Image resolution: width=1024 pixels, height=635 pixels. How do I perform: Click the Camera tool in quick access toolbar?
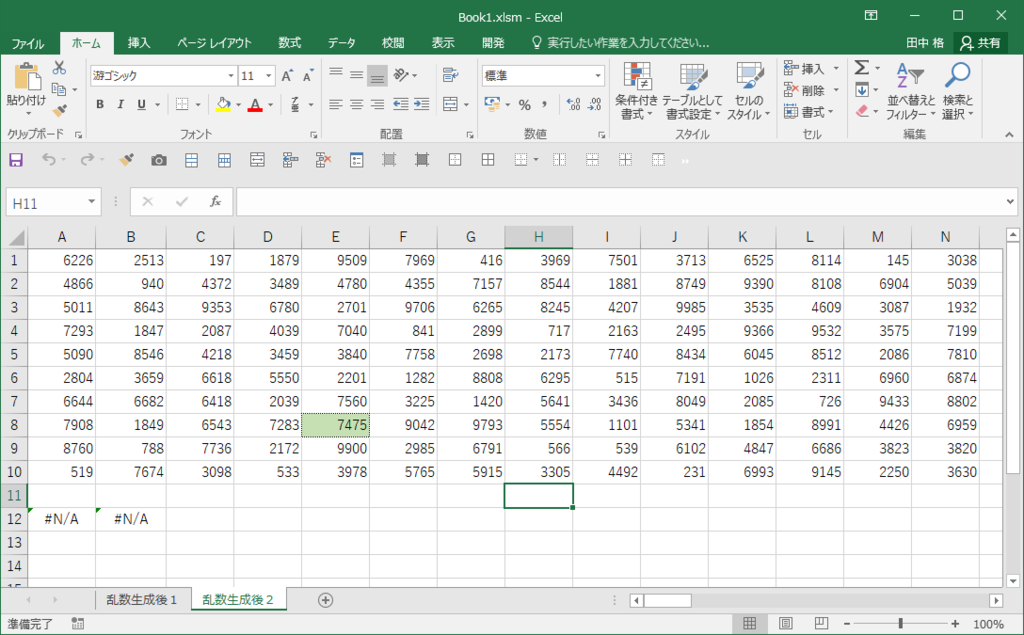(159, 160)
